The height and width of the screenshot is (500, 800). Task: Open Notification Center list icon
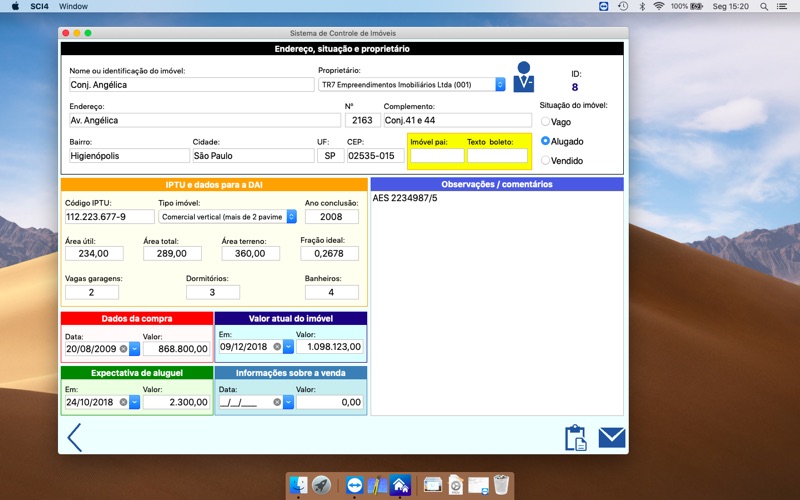coord(782,6)
